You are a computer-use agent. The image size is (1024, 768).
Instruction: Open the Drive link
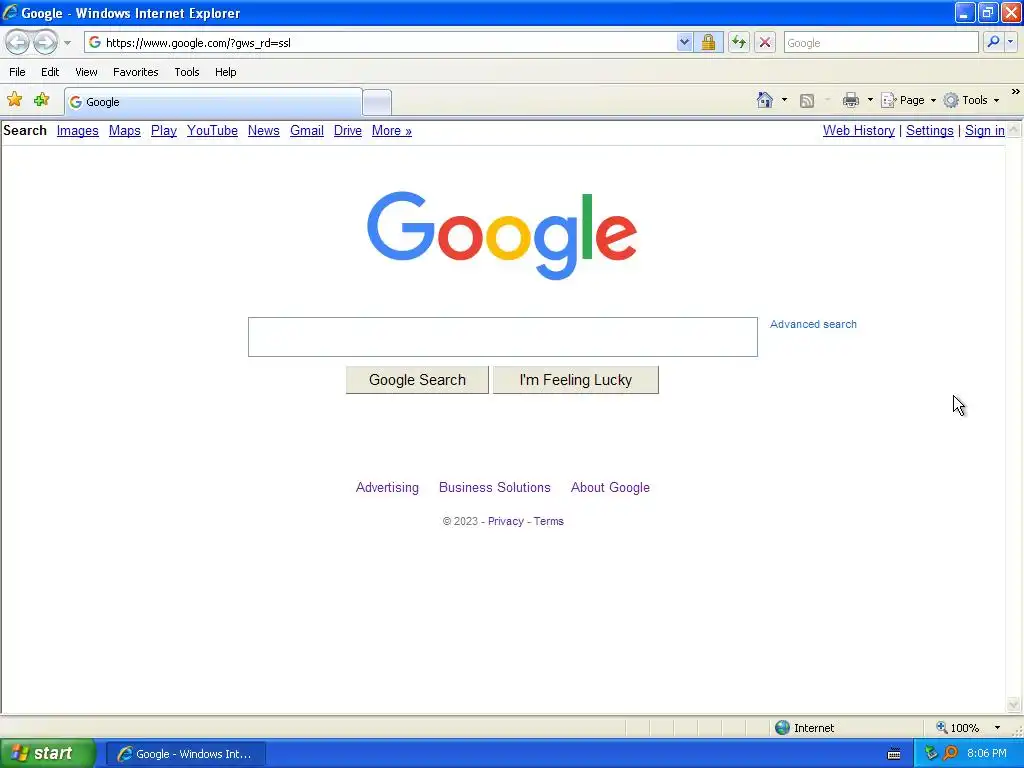[x=347, y=131]
